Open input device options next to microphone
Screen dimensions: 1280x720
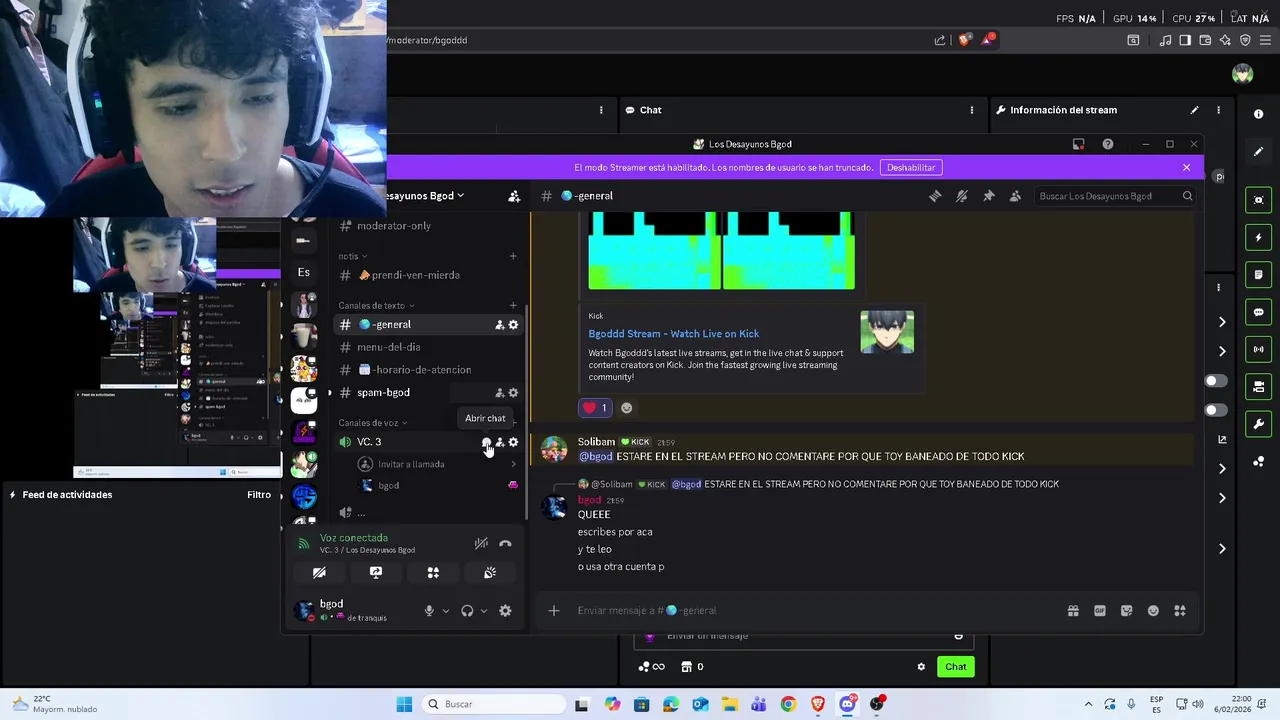click(x=446, y=611)
